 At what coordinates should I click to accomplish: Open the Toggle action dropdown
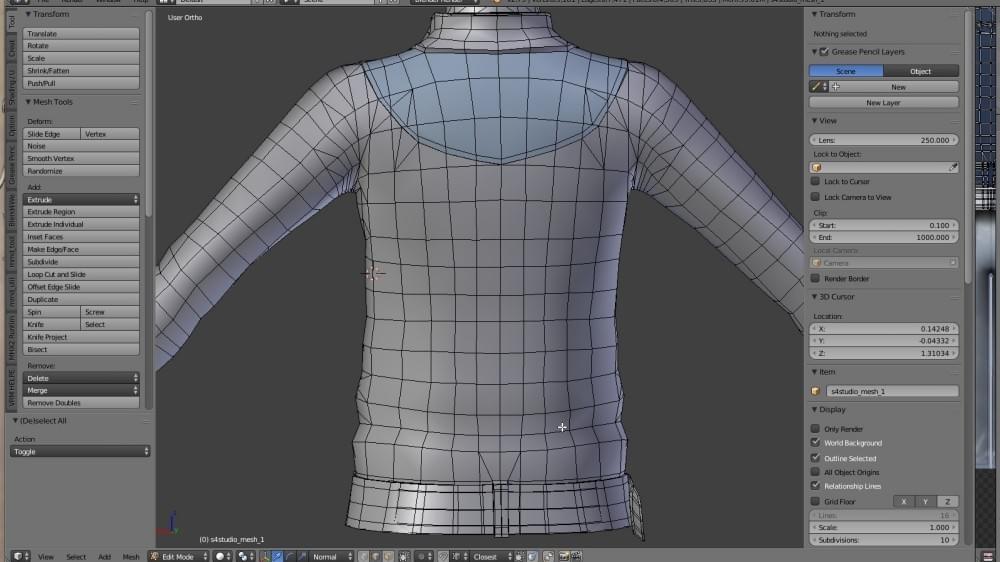click(80, 452)
